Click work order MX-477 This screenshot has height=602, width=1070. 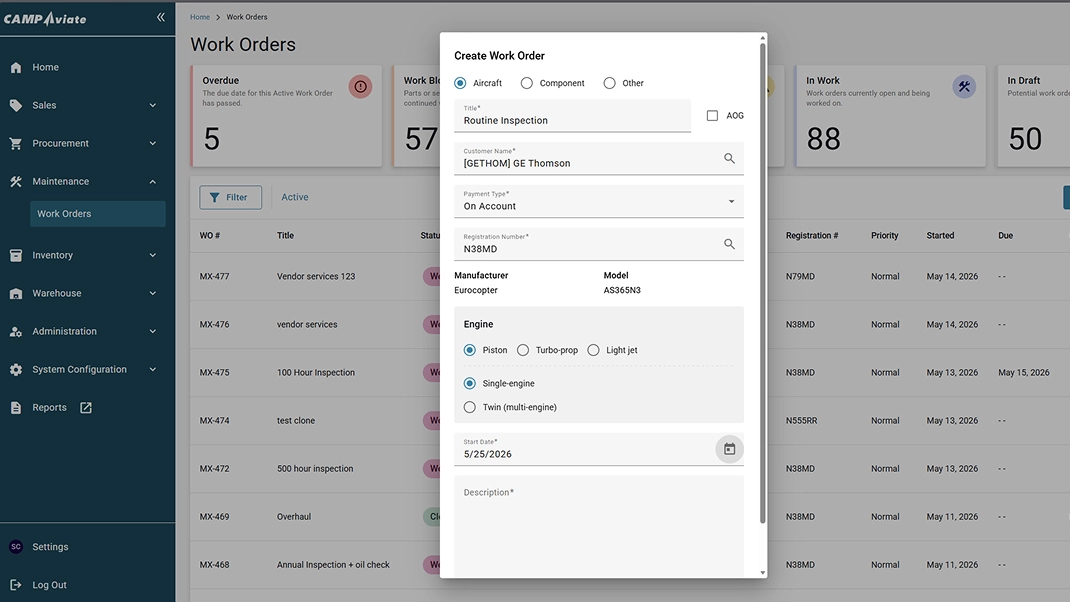pyautogui.click(x=214, y=276)
